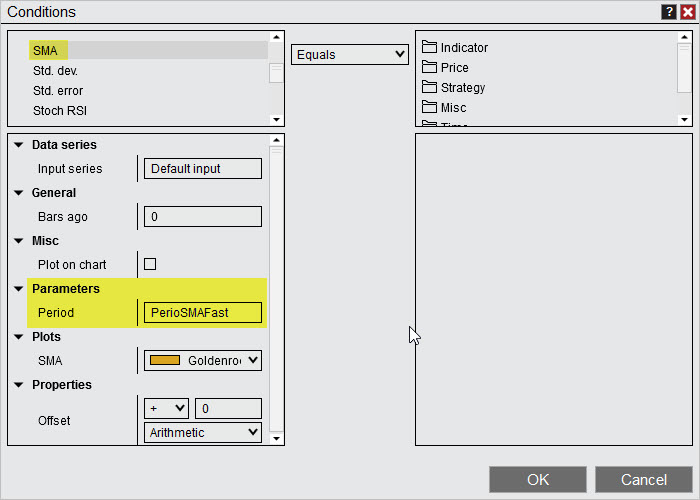Close the Conditions dialog with red X
The image size is (700, 500).
pos(688,12)
